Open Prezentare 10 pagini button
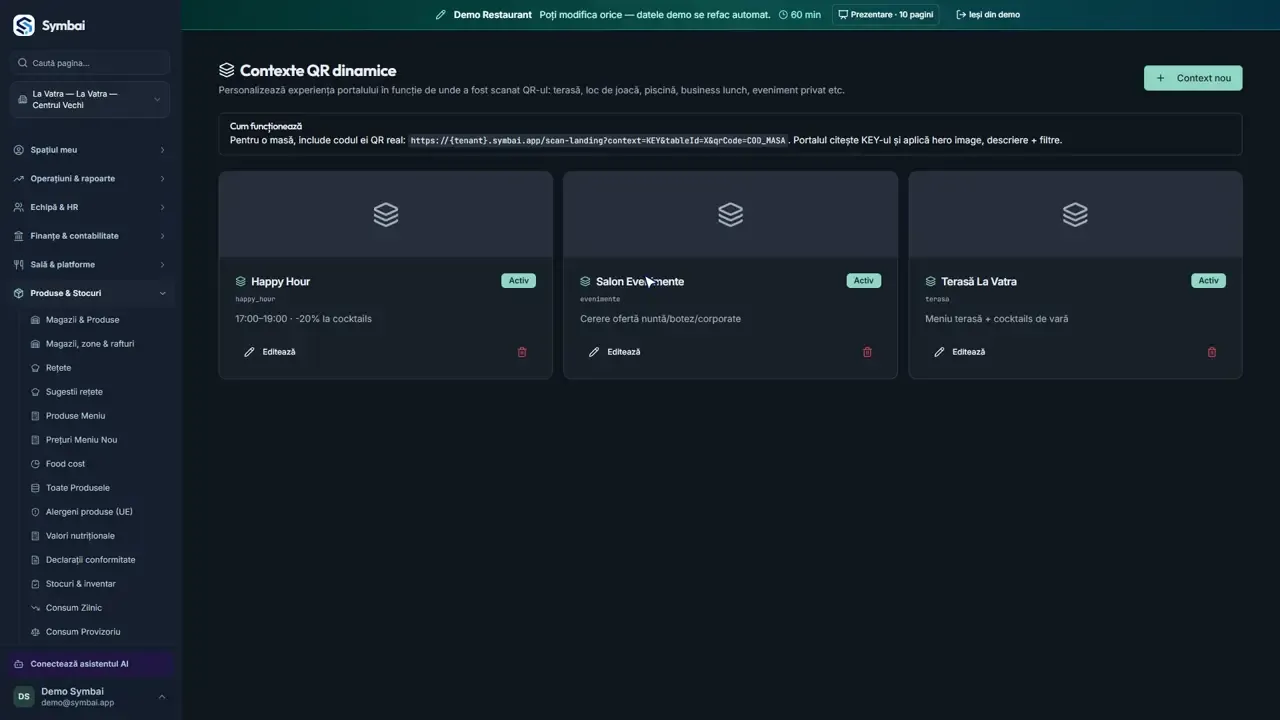Viewport: 1280px width, 720px height. click(885, 15)
